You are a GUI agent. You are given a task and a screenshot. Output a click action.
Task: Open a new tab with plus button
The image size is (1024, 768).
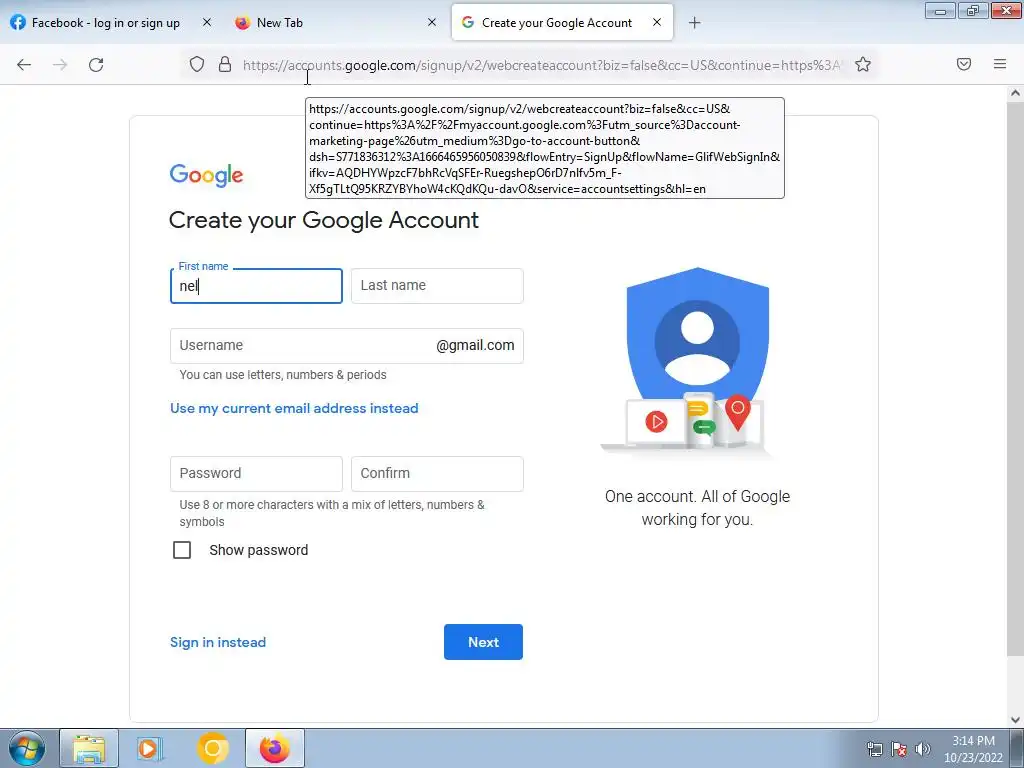pos(694,23)
